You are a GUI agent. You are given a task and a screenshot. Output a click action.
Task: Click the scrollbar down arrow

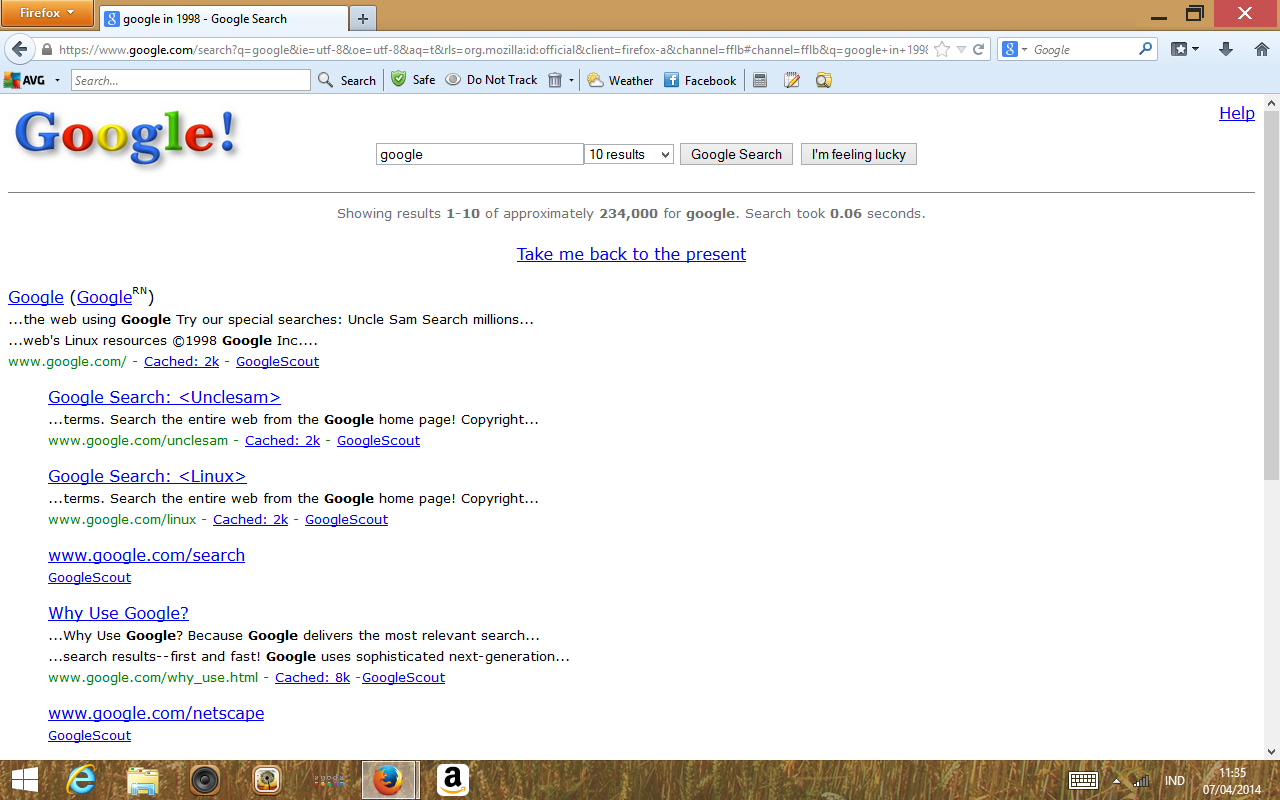point(1271,752)
